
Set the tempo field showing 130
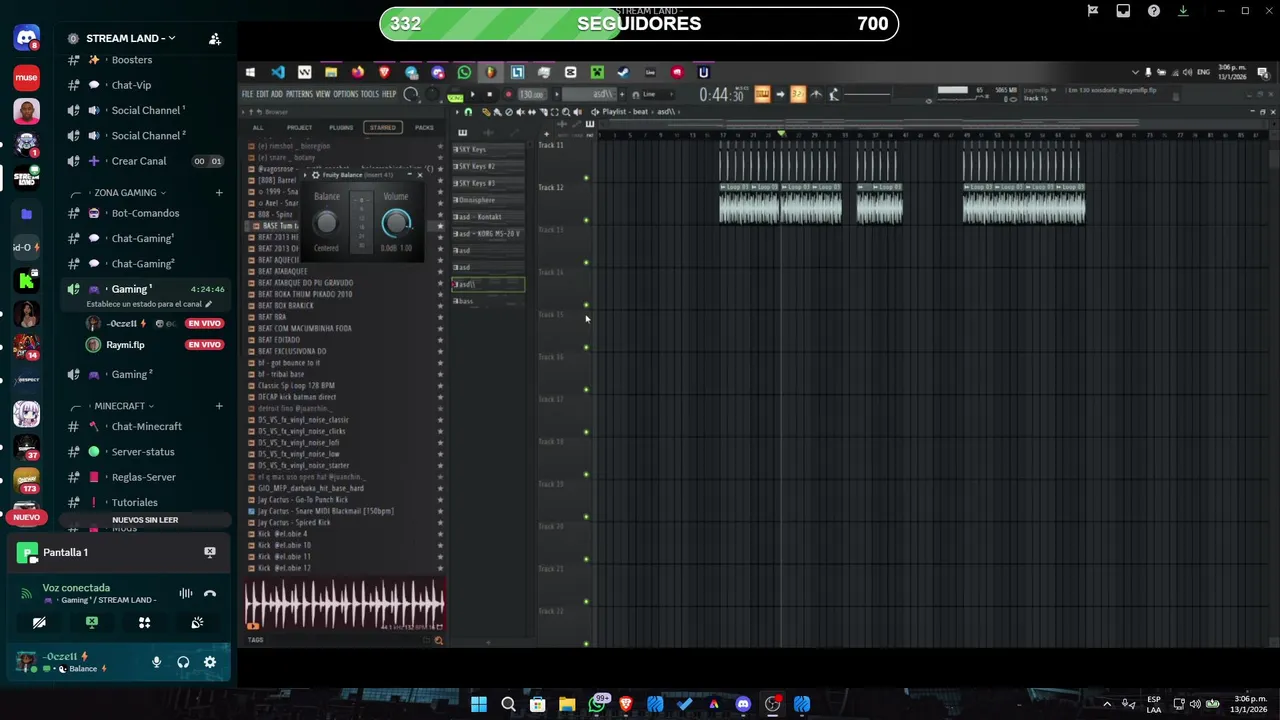(531, 95)
